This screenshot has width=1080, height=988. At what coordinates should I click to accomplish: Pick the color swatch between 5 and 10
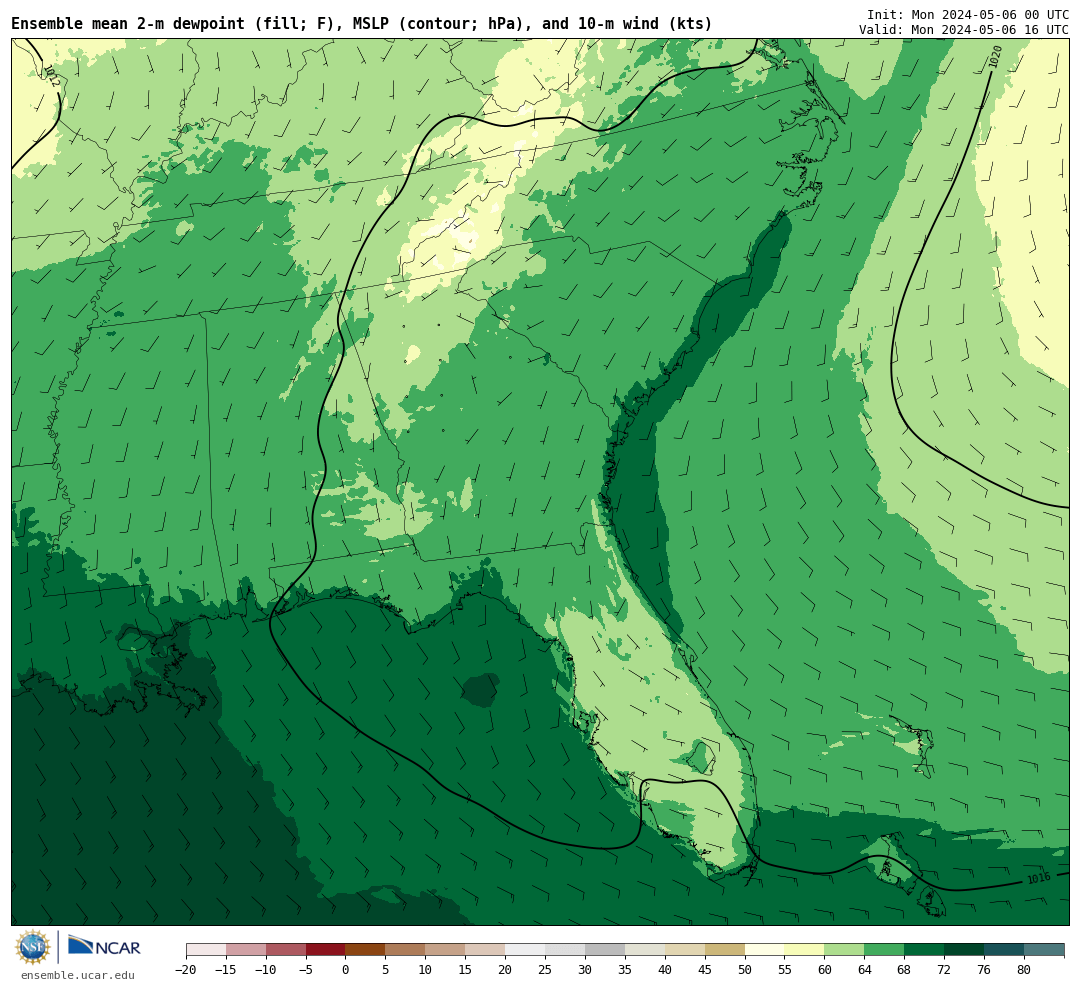pyautogui.click(x=406, y=950)
